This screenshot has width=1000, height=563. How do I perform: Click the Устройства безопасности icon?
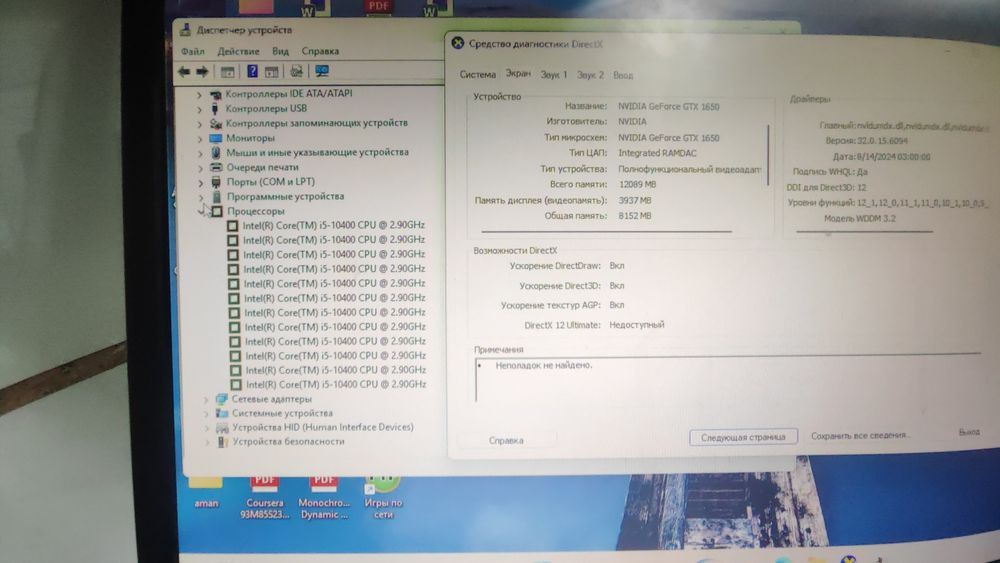(223, 441)
